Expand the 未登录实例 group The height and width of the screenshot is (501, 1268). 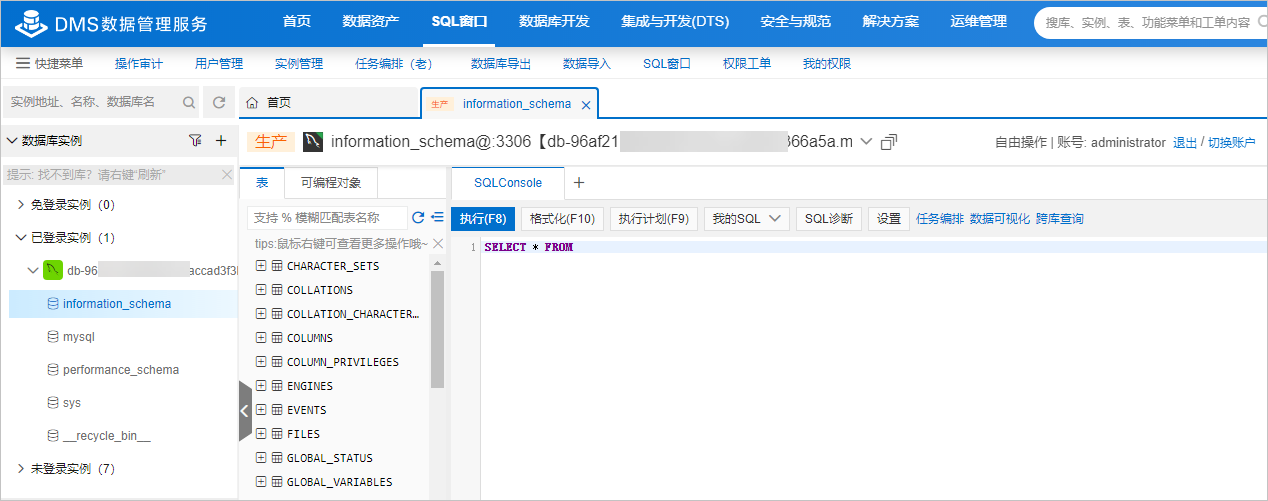22,469
